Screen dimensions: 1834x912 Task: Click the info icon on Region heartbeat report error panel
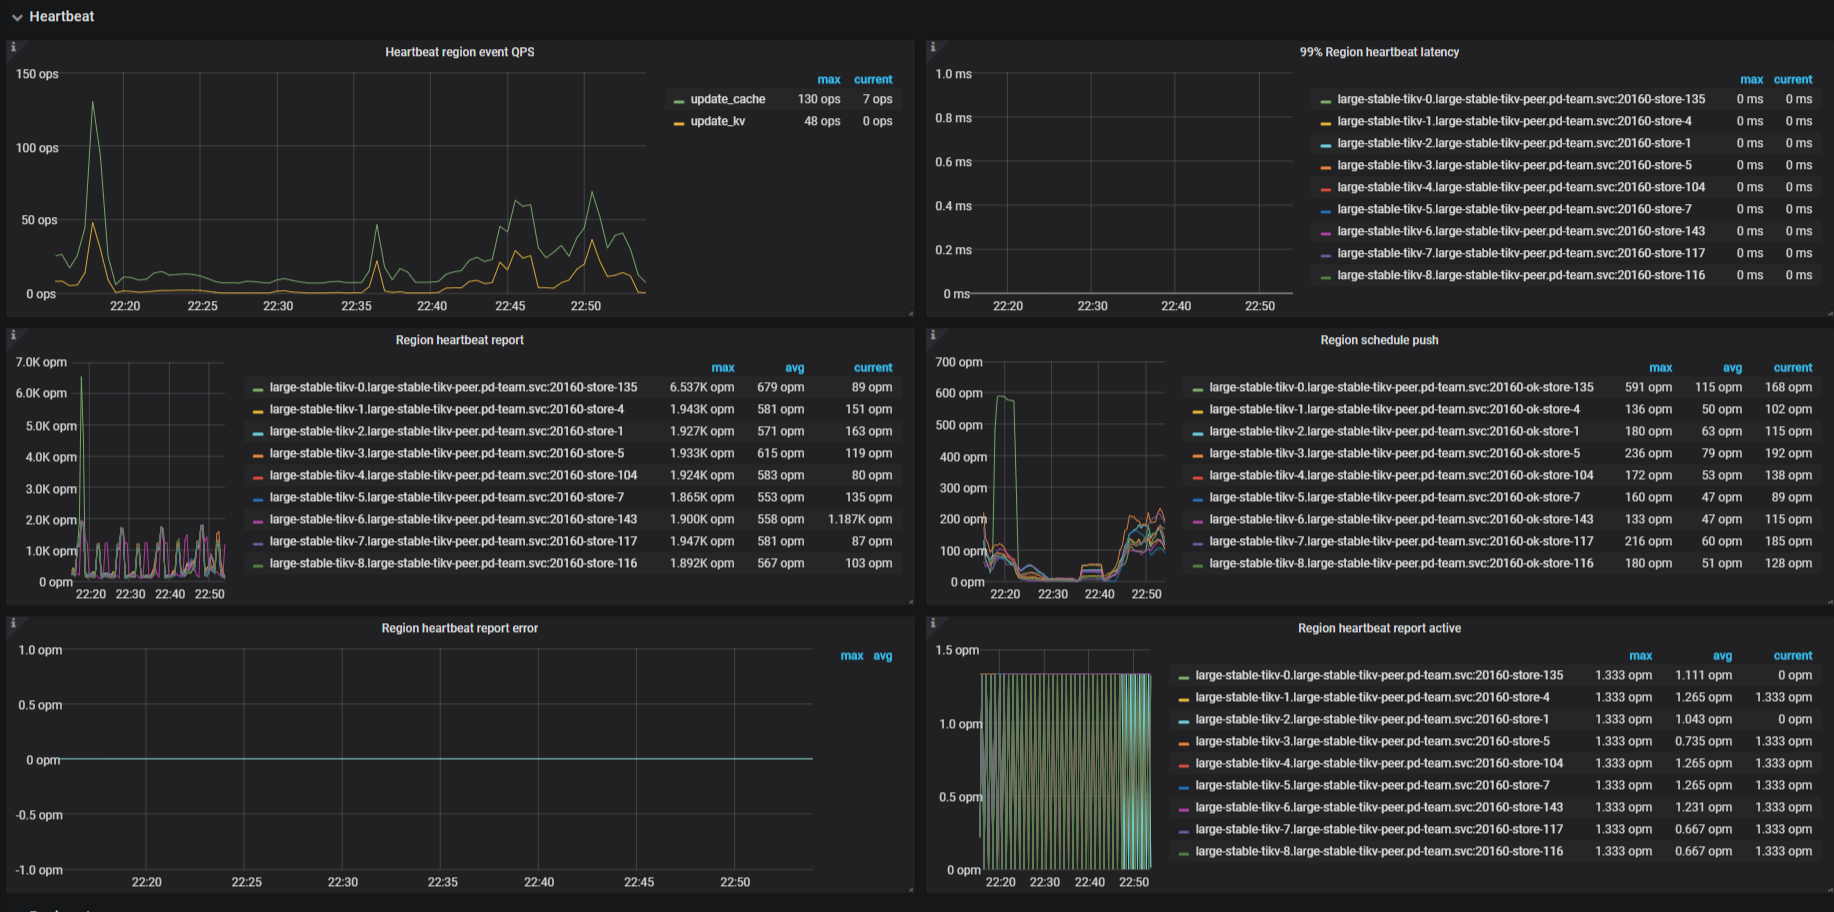[x=13, y=622]
